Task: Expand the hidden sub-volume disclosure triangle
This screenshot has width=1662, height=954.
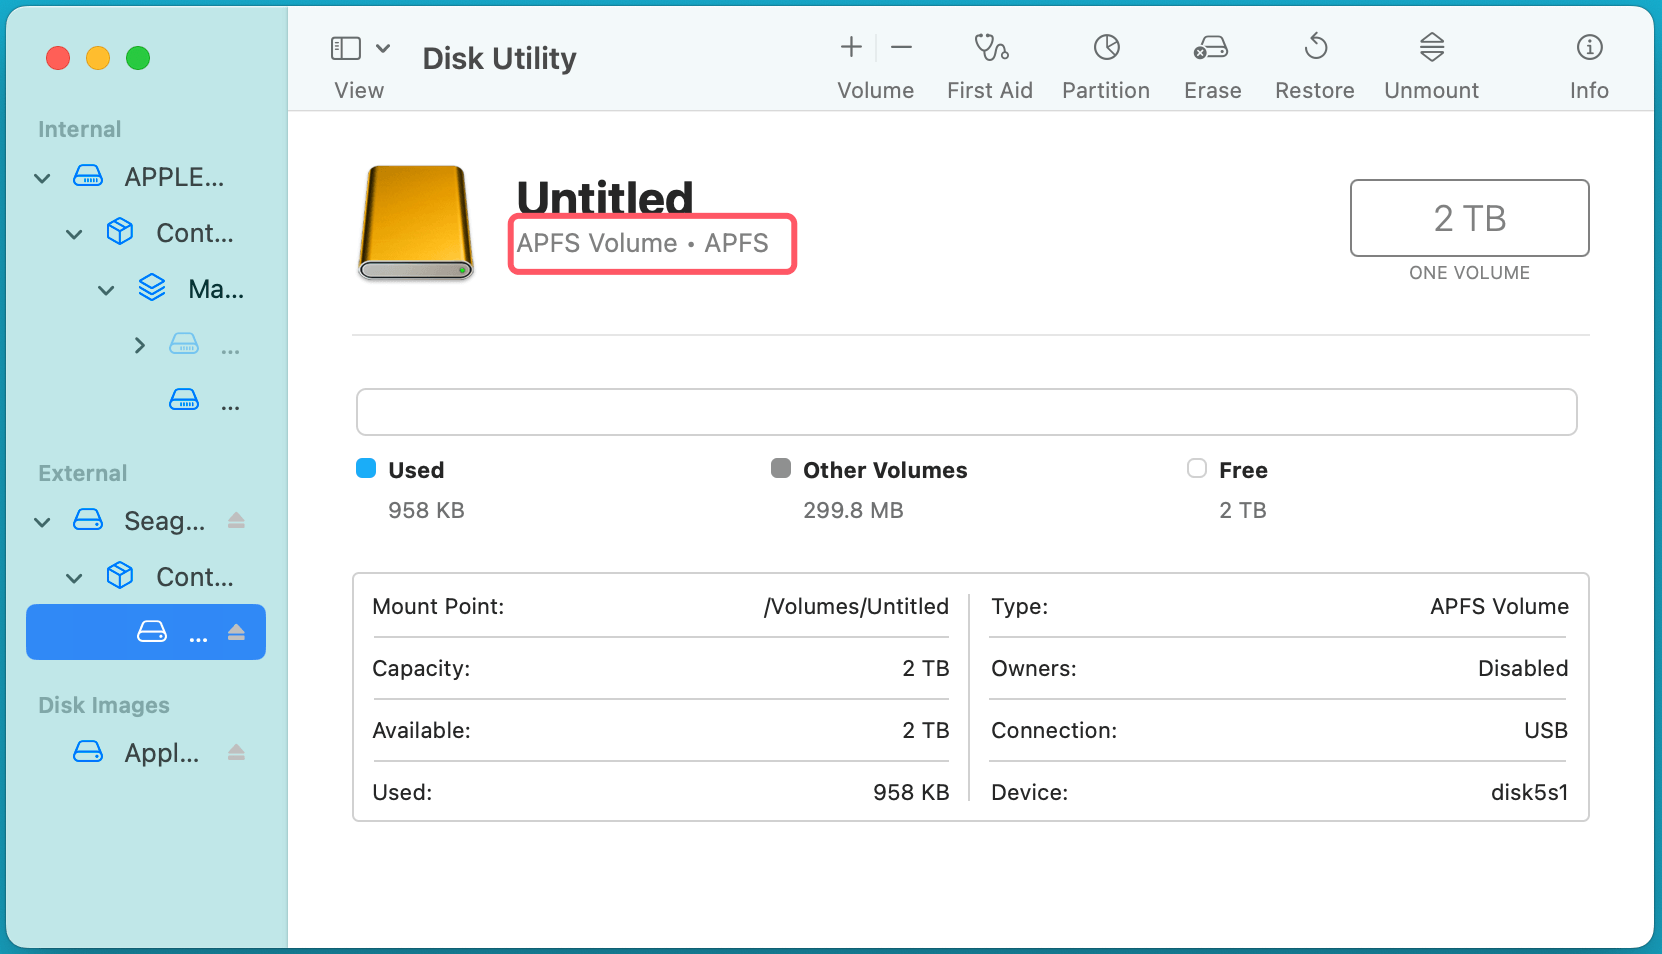Action: pyautogui.click(x=139, y=345)
